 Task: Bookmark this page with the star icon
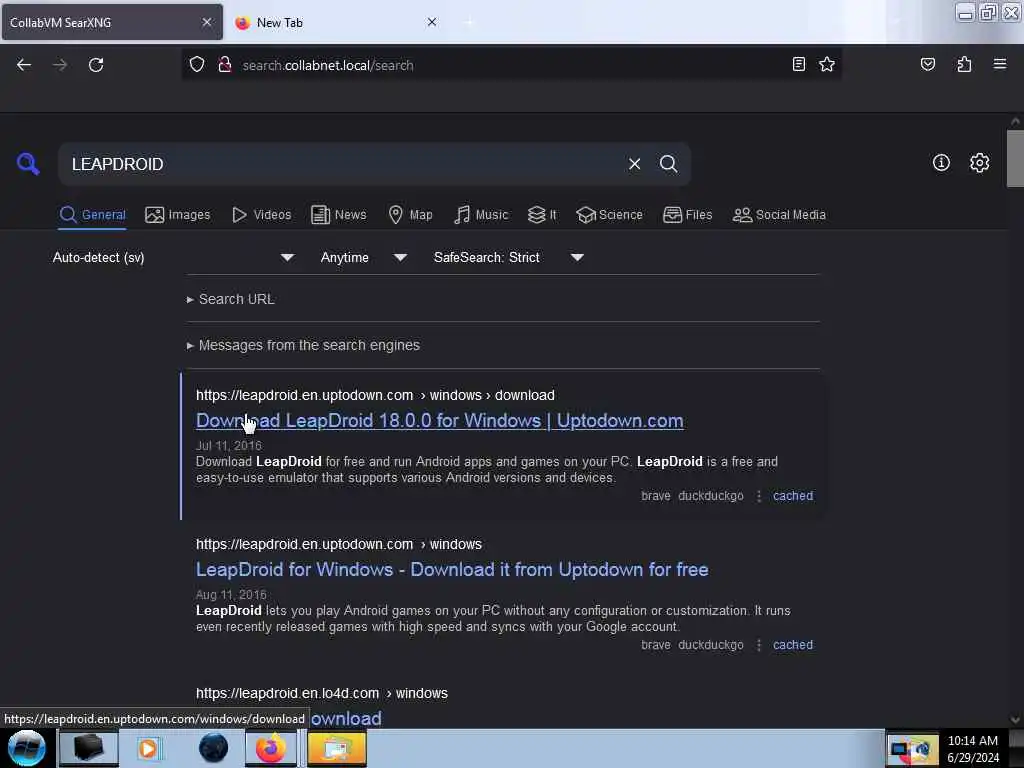827,64
